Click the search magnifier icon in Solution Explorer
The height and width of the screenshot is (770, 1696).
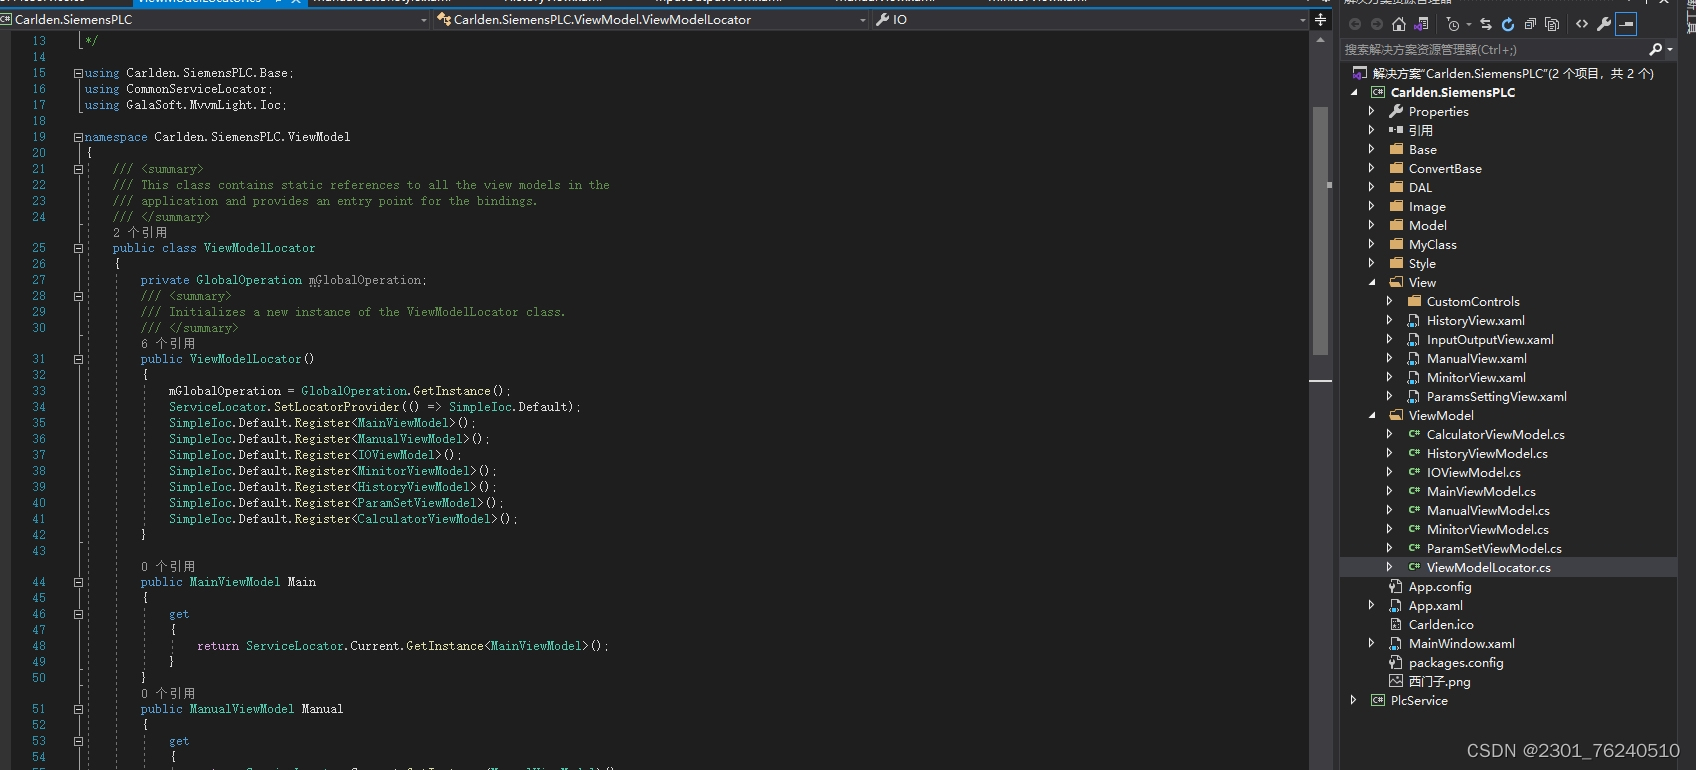point(1655,49)
